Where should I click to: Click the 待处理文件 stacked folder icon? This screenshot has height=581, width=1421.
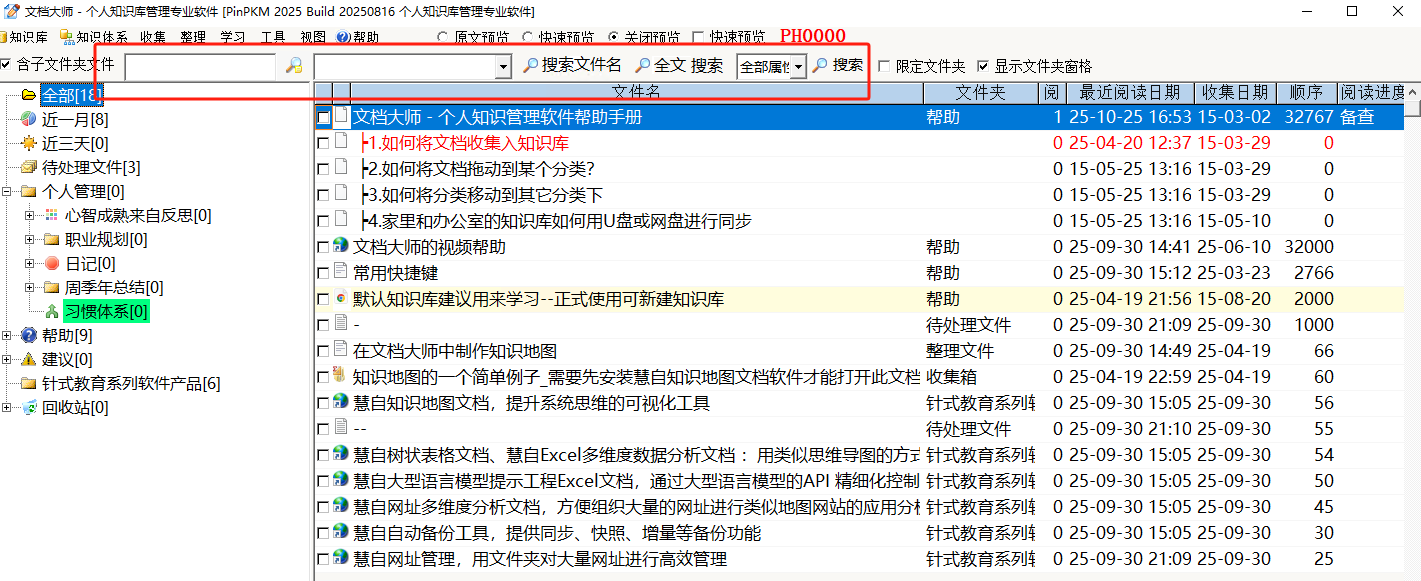pyautogui.click(x=29, y=168)
